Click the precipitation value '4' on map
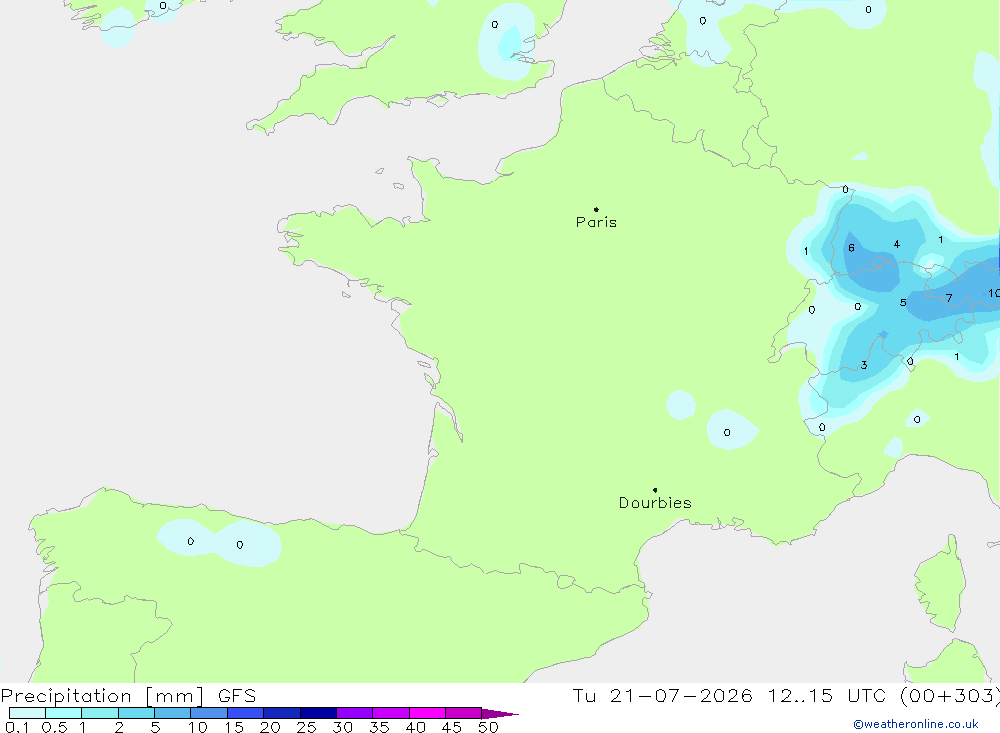This screenshot has width=1000, height=733. (897, 244)
